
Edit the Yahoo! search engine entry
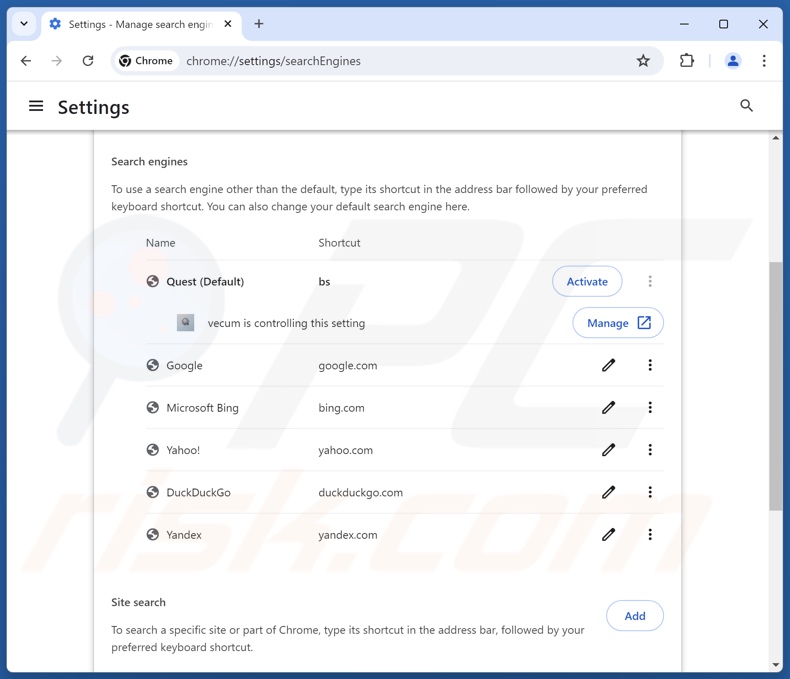609,450
